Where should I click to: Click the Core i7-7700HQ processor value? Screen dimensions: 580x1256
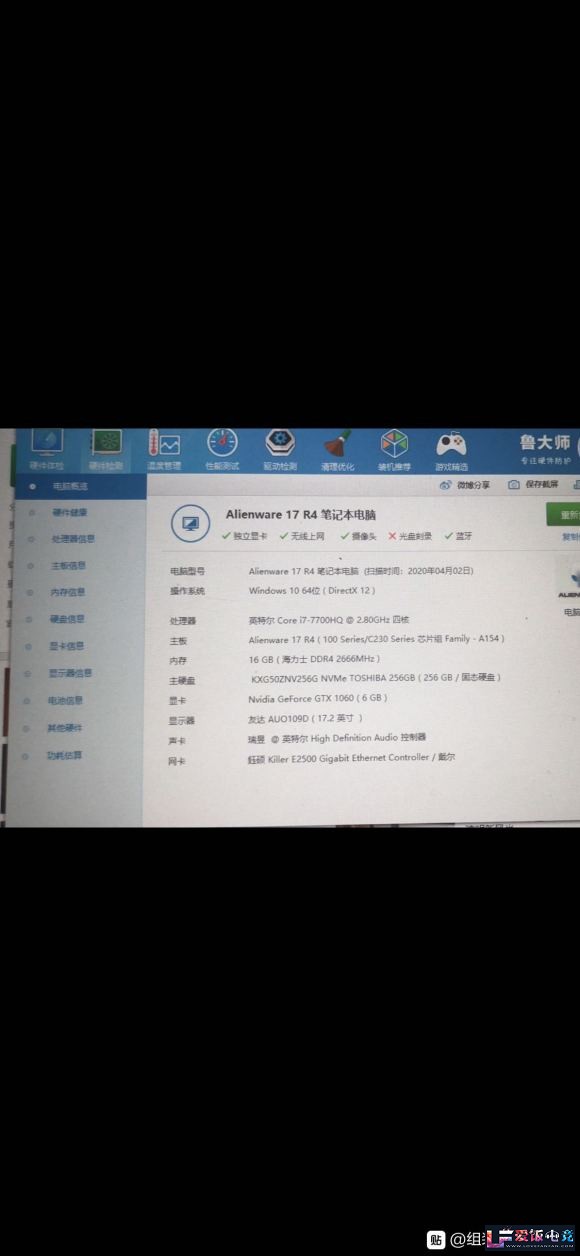pos(329,620)
